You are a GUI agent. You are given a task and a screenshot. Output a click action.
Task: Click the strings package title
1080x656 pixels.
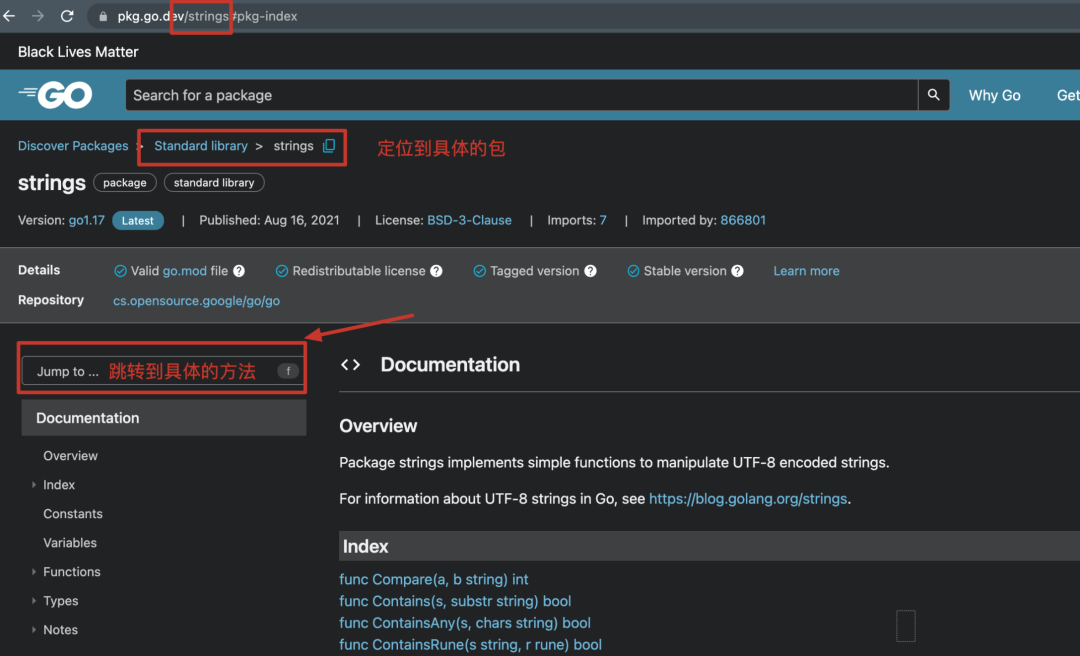coord(52,183)
